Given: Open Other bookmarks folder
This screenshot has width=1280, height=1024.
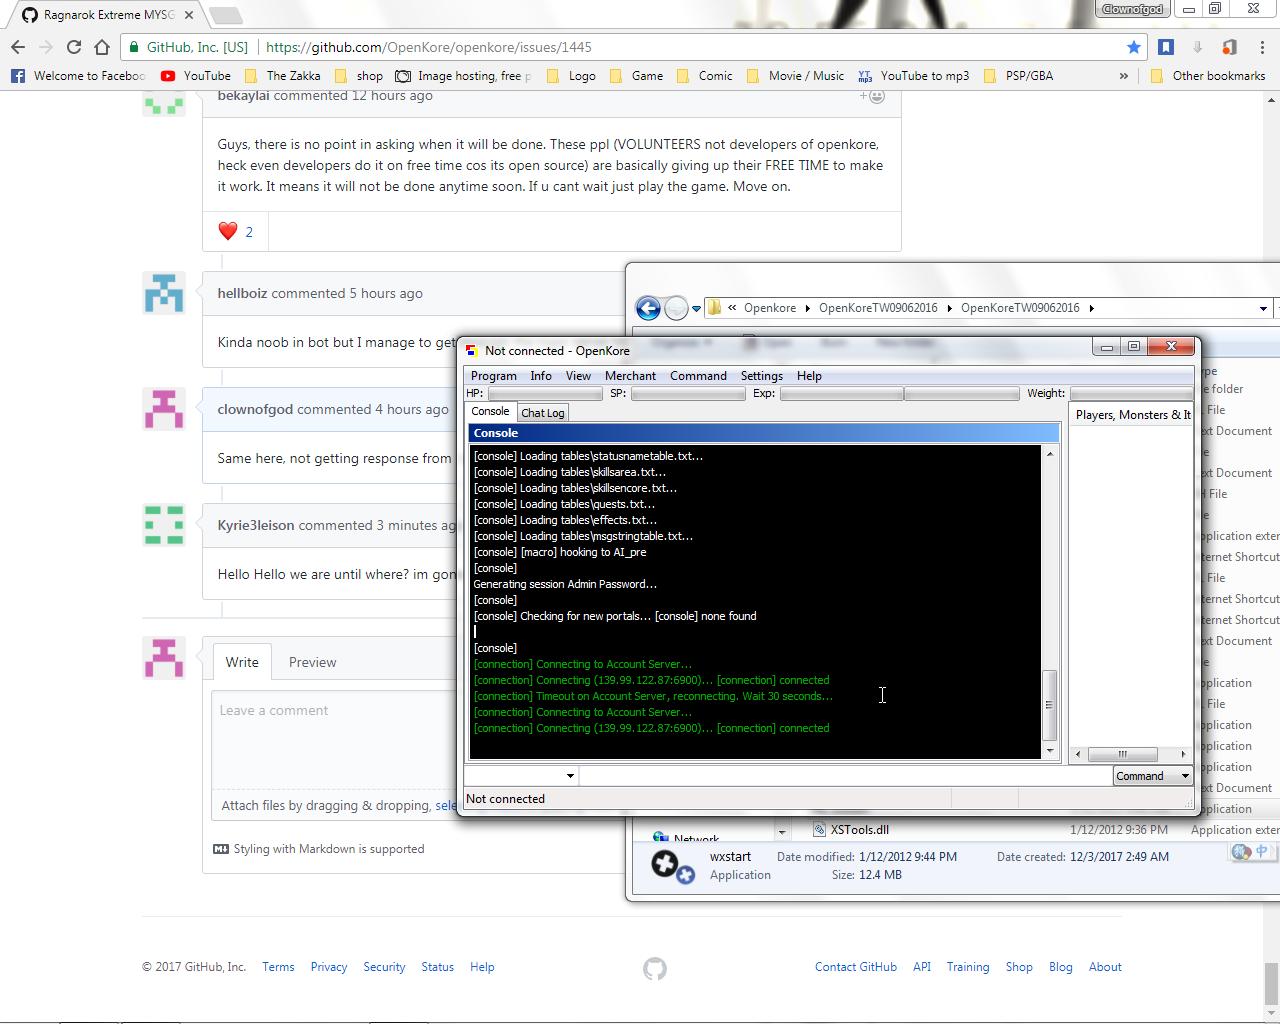Looking at the screenshot, I should pyautogui.click(x=1208, y=76).
